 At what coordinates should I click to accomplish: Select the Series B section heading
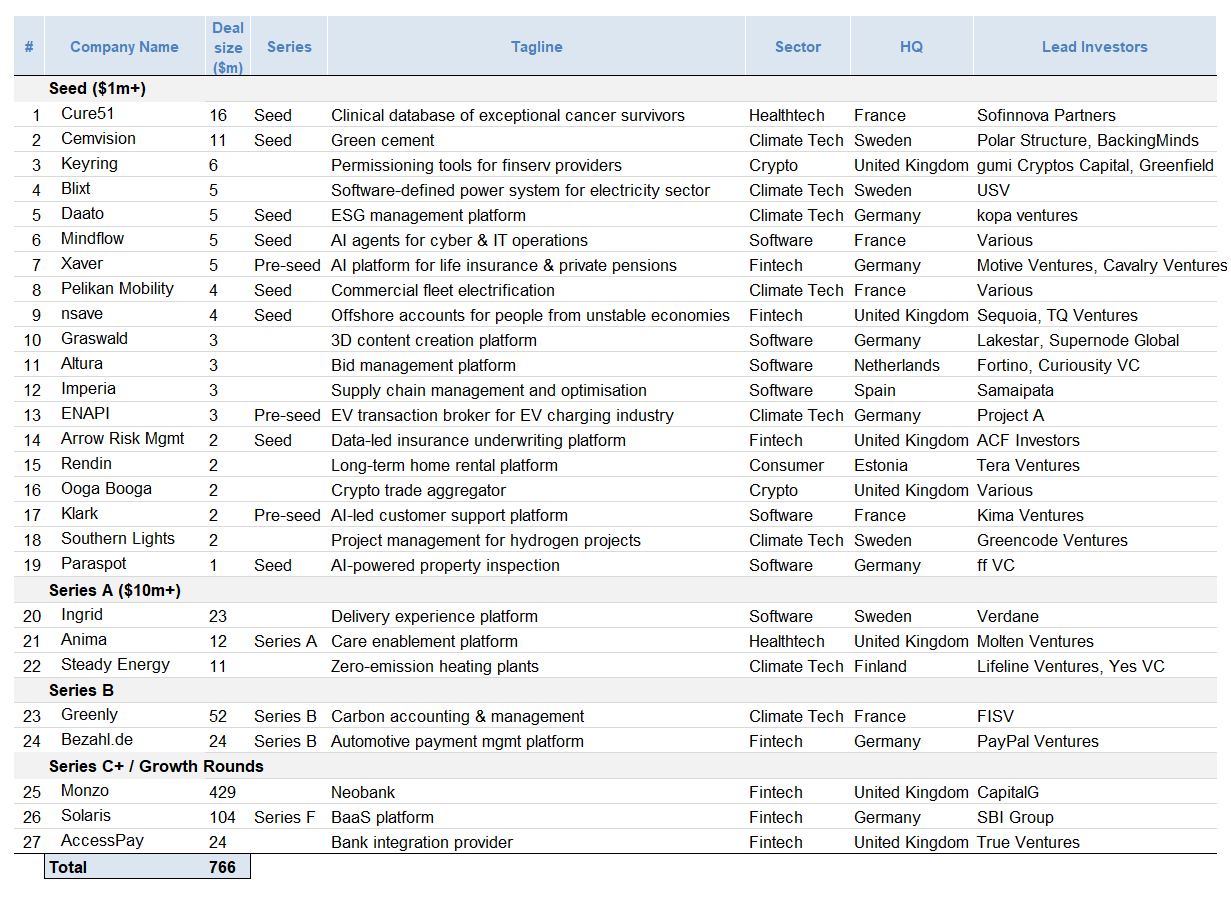81,691
